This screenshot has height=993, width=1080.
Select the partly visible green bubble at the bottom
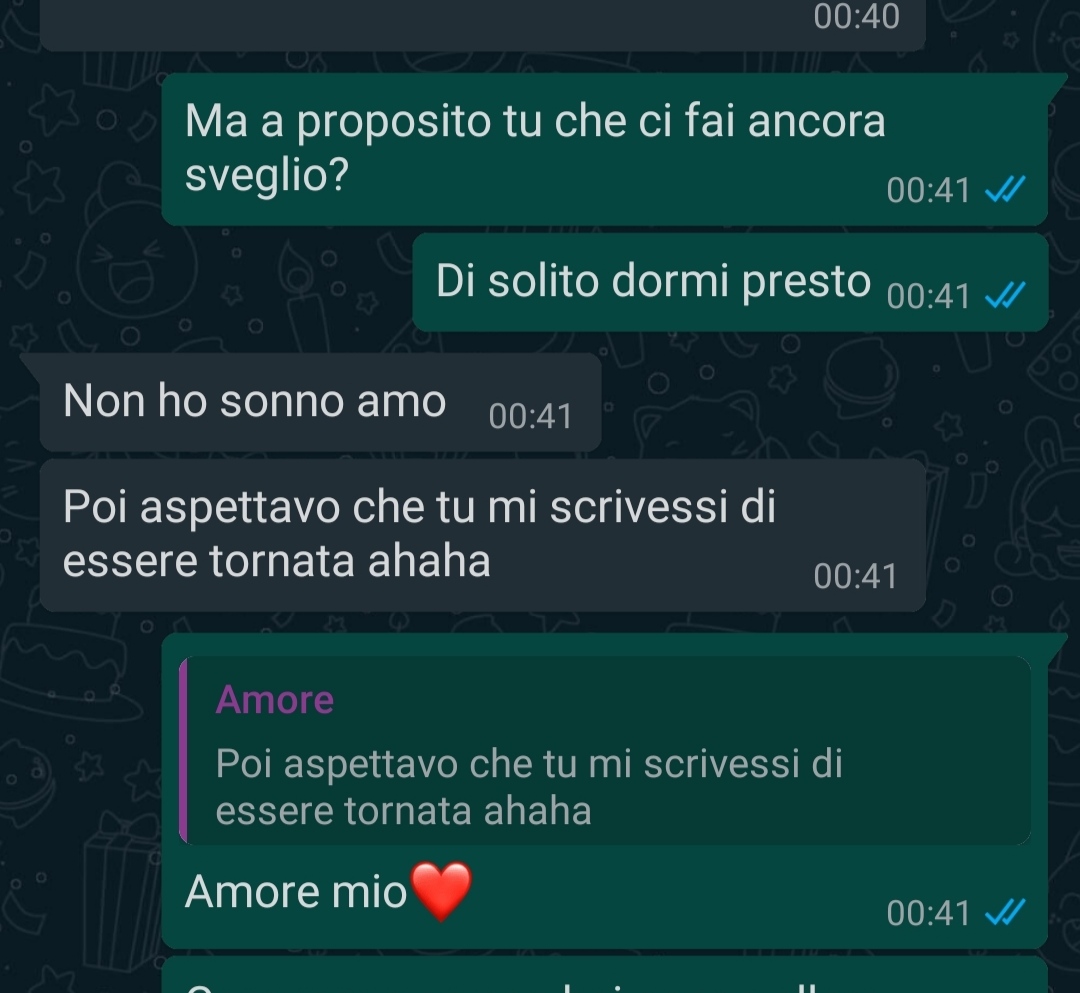605,975
